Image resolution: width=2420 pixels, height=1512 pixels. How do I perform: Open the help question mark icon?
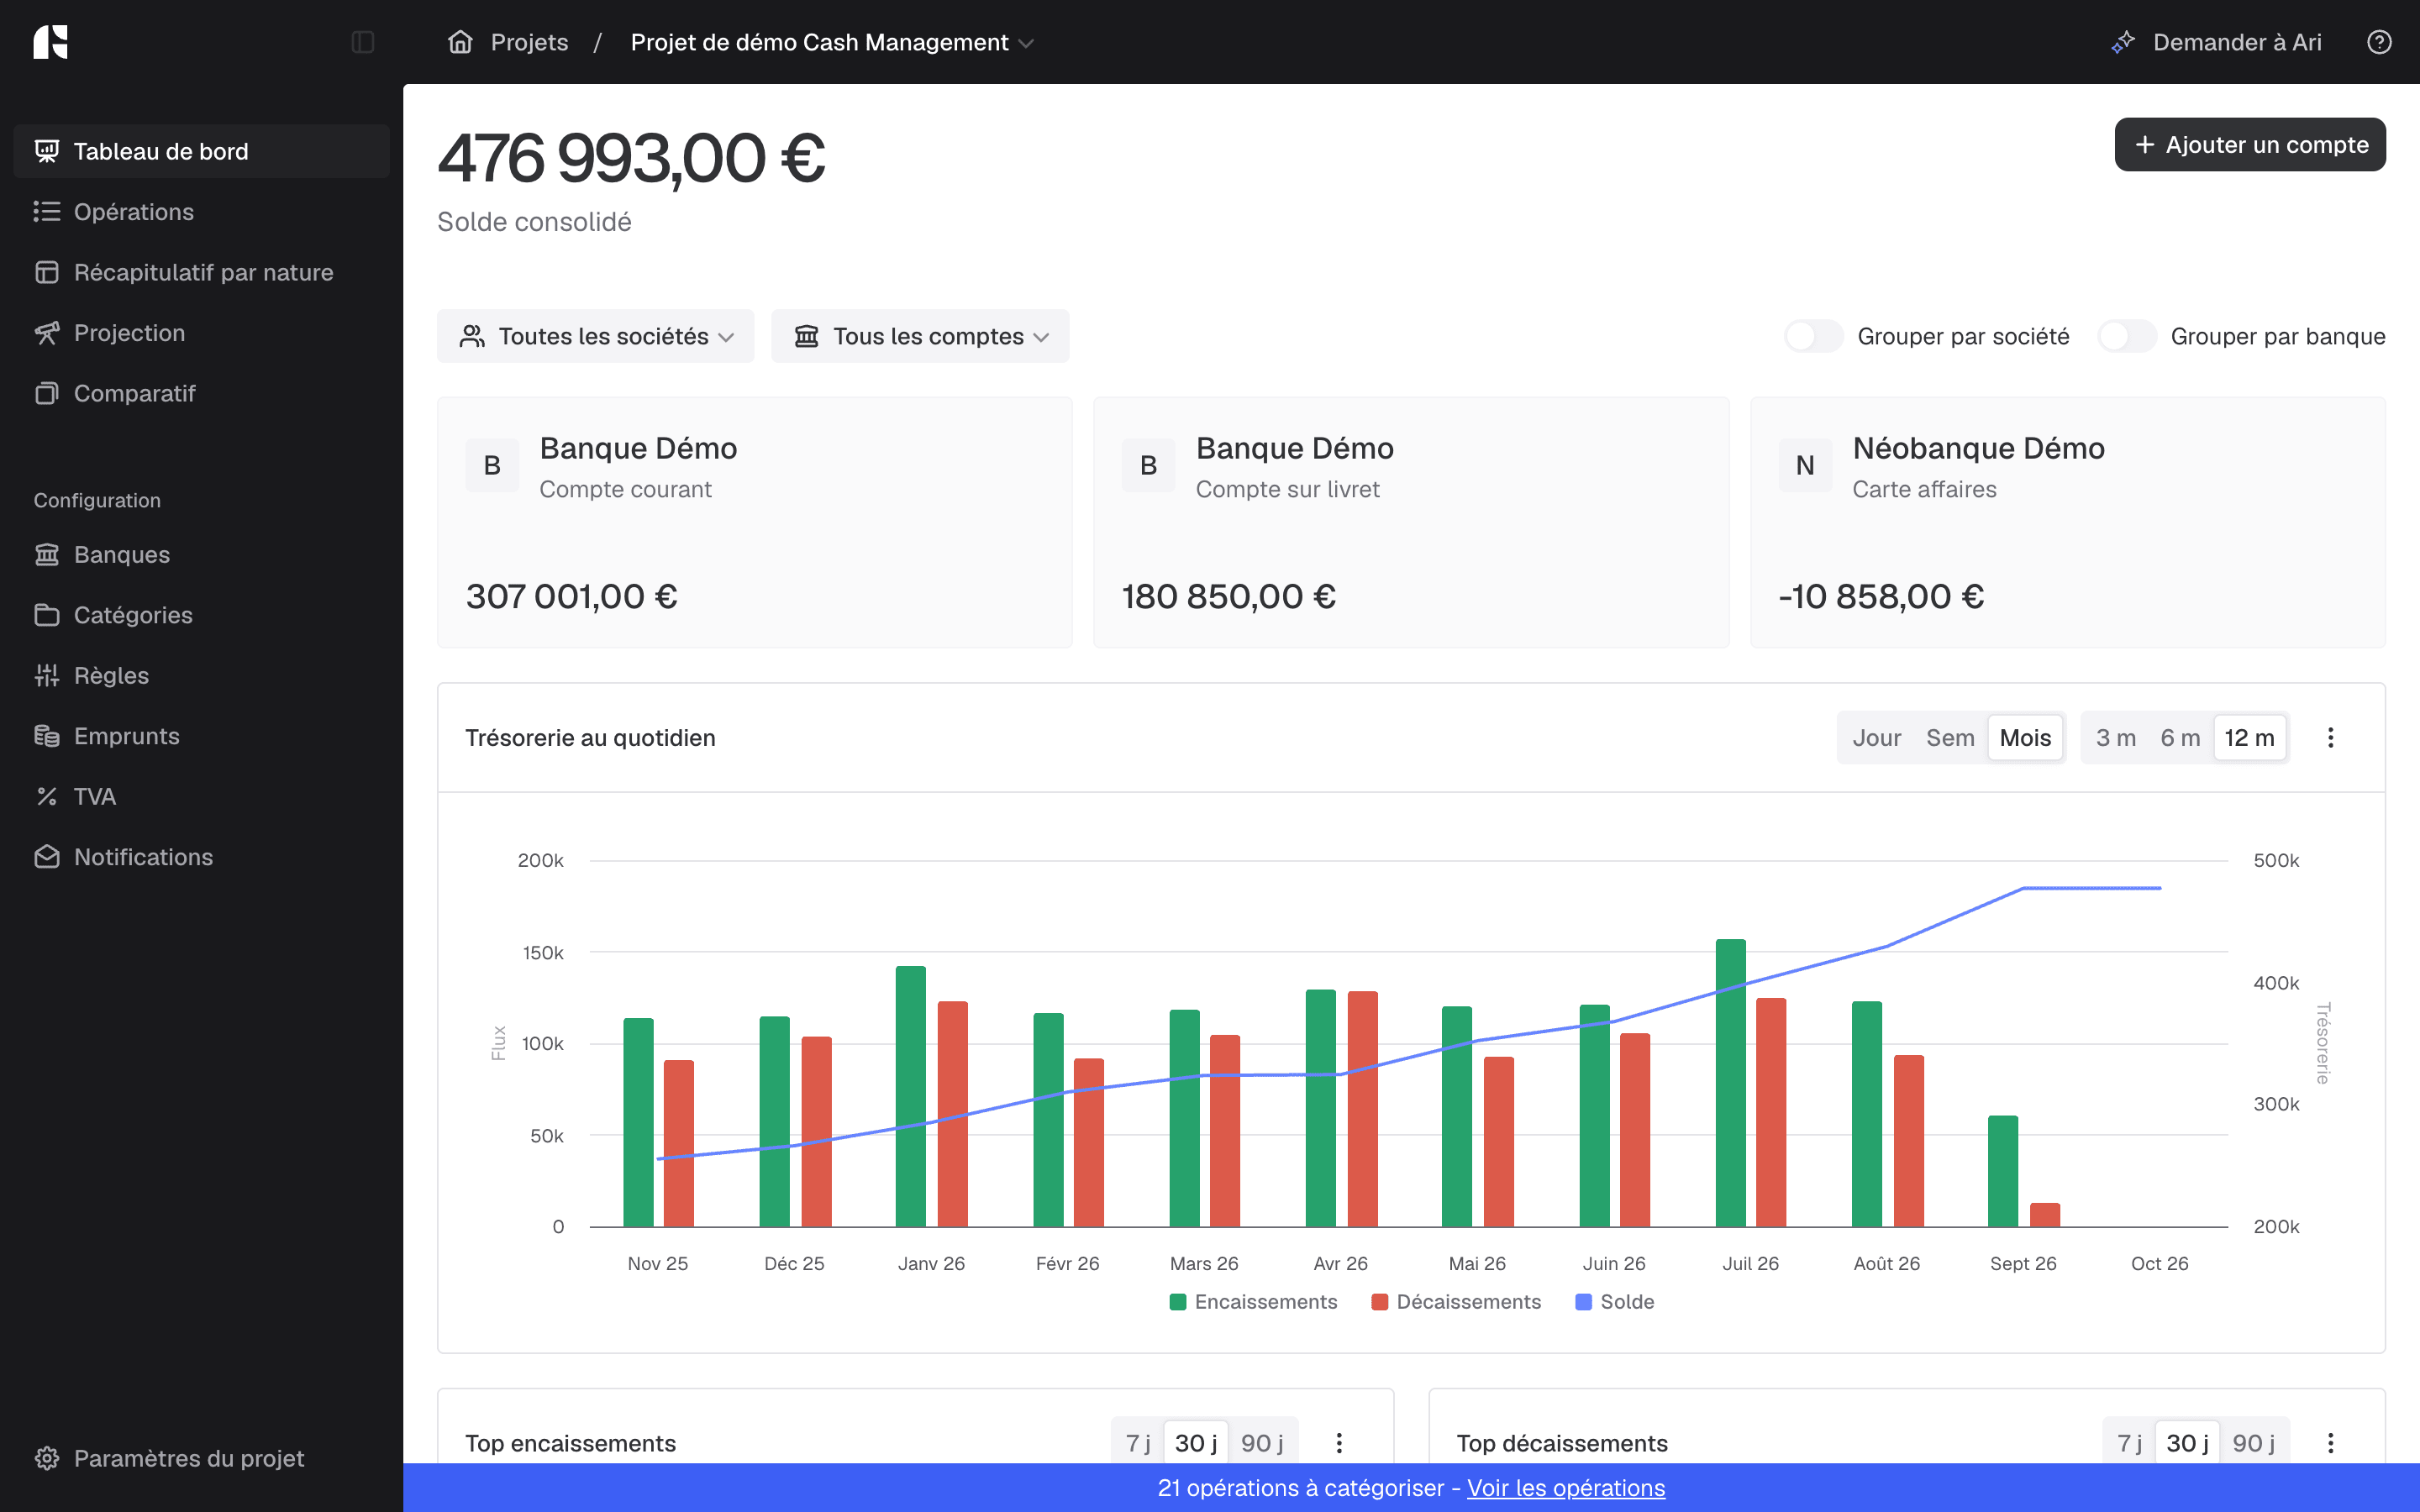click(x=2379, y=42)
